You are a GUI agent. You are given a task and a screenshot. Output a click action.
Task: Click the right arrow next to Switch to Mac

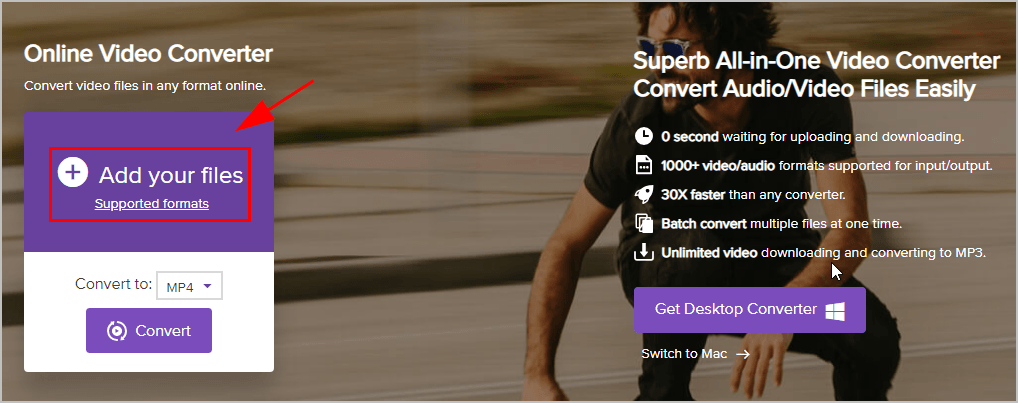click(x=743, y=354)
